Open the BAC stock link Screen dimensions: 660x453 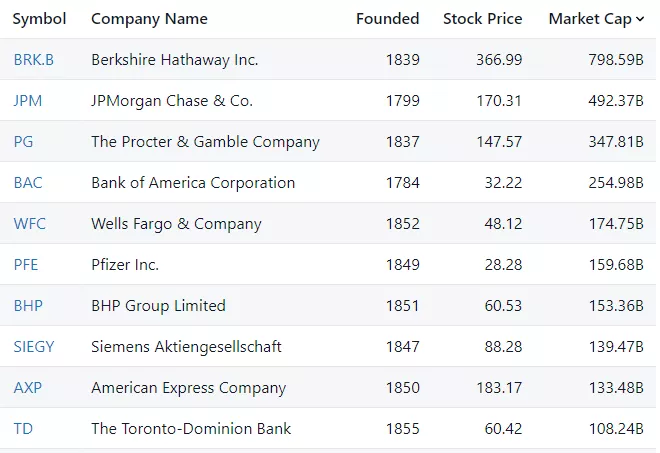28,183
